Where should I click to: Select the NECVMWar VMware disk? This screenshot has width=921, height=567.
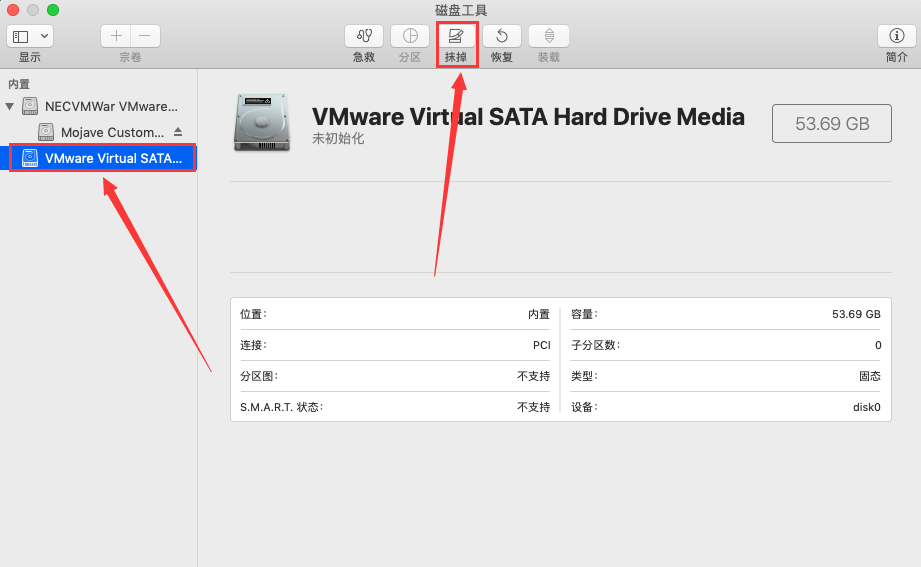click(99, 106)
